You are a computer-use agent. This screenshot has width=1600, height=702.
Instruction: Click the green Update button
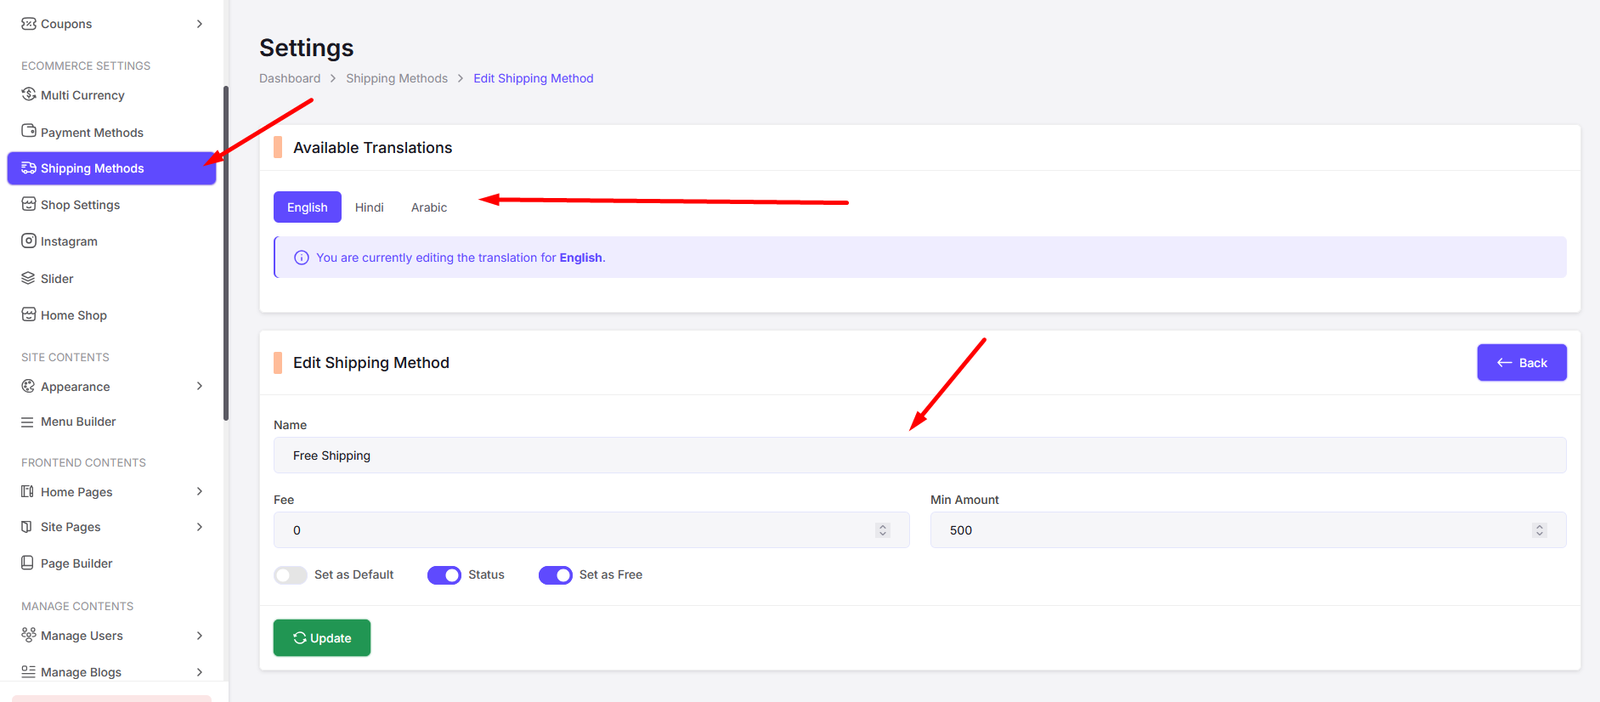pos(322,638)
